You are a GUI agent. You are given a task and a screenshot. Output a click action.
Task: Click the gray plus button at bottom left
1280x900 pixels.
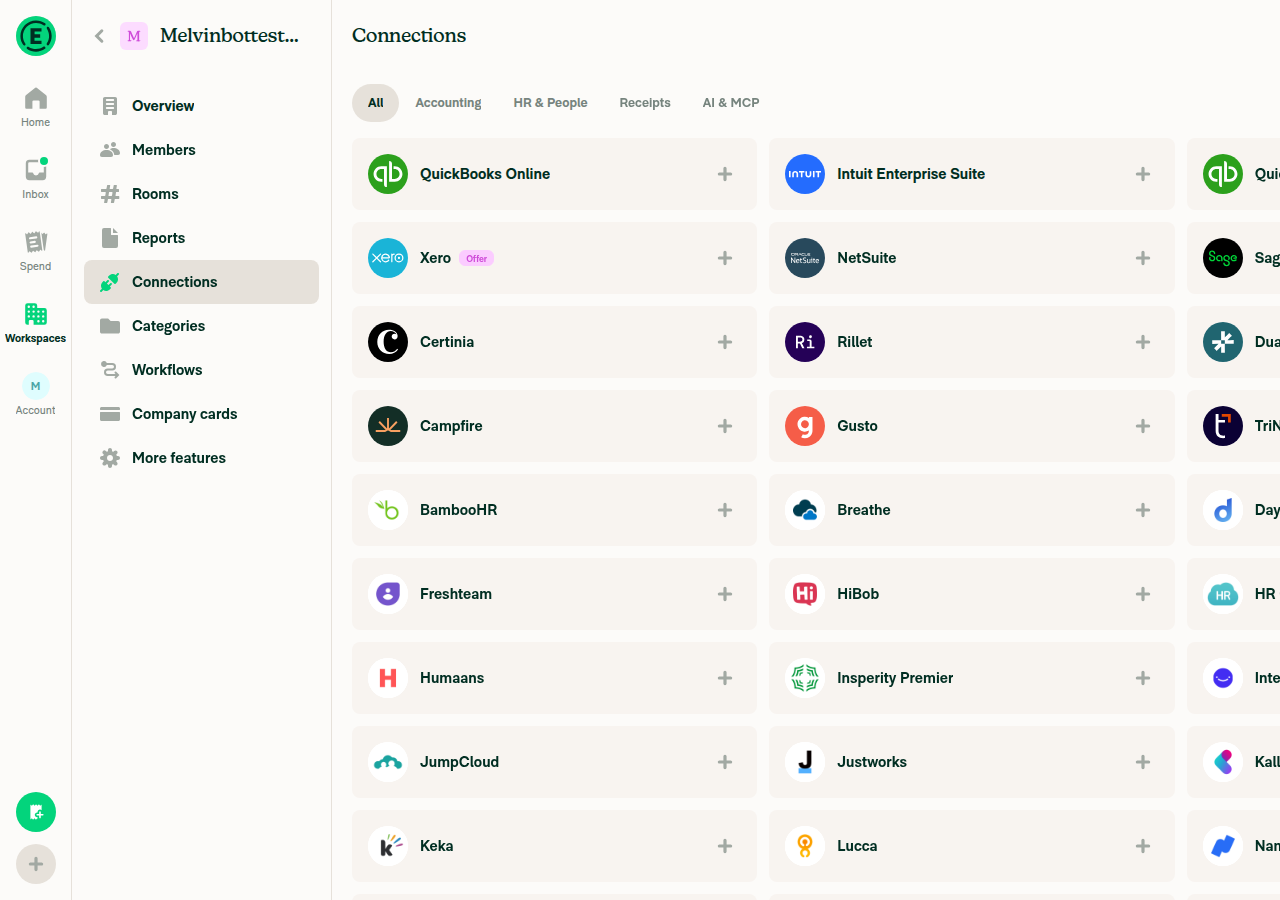coord(36,864)
